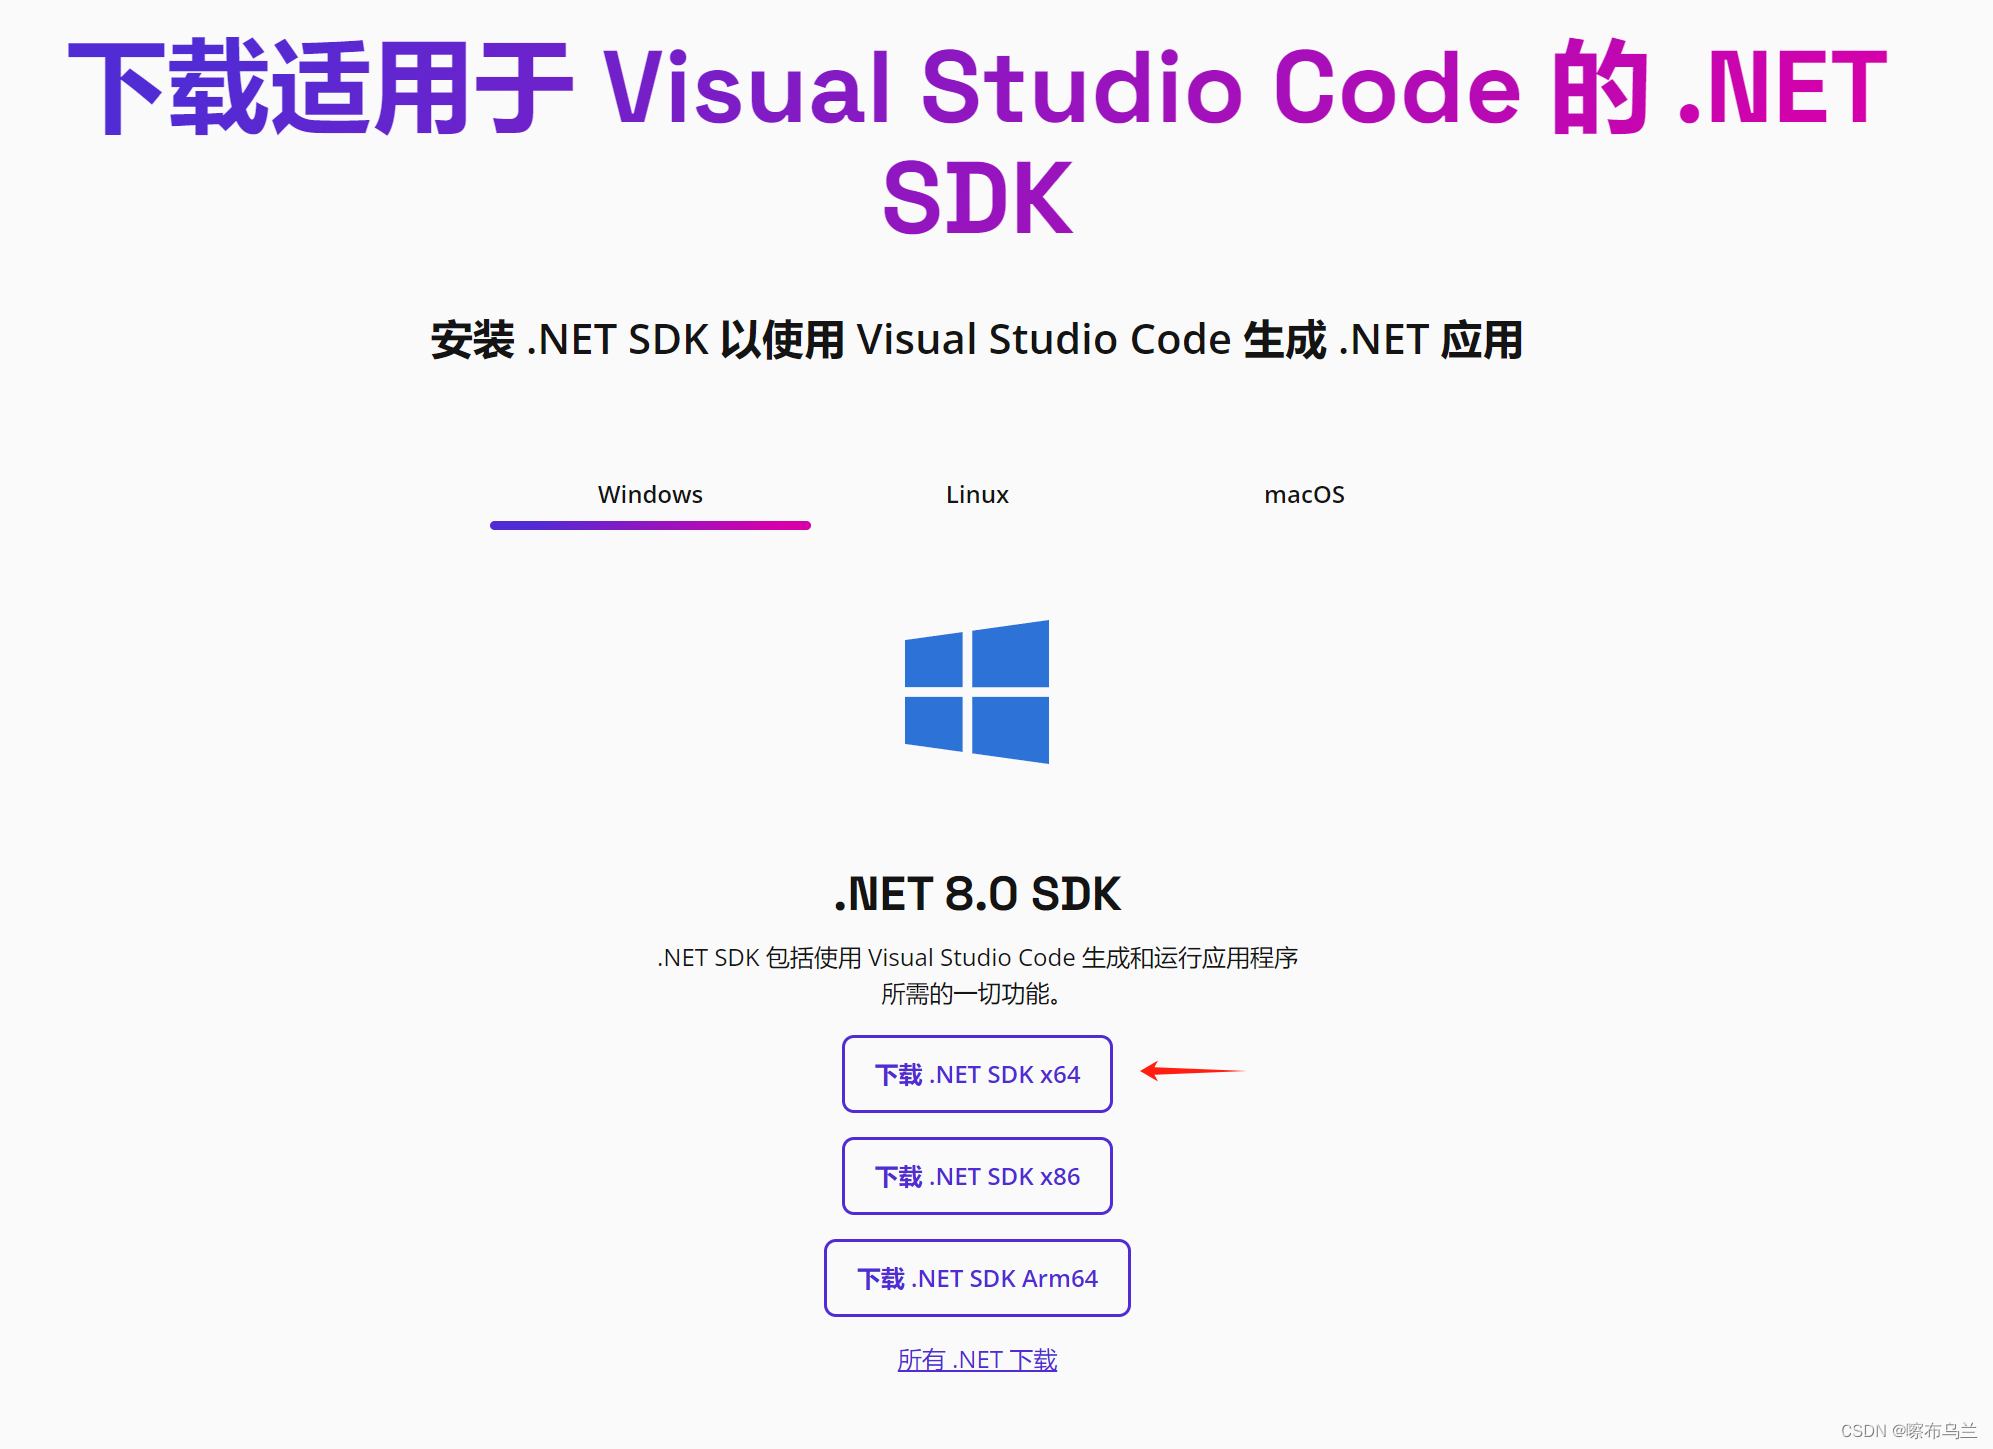This screenshot has height=1449, width=1993.
Task: Select the Windows tab
Action: coord(650,495)
